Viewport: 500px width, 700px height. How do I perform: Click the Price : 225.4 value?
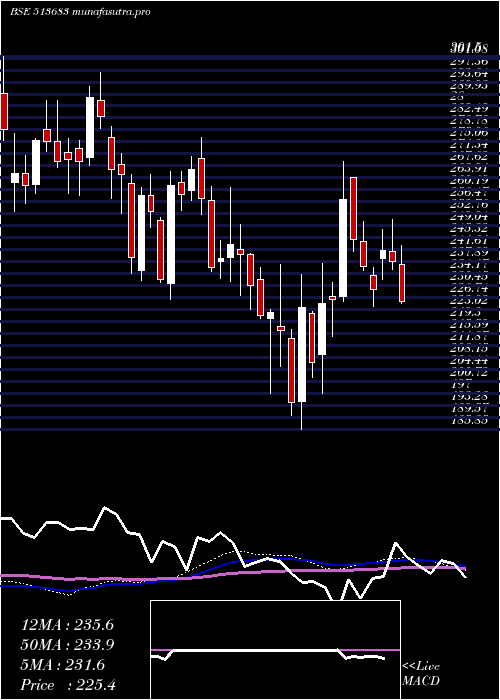click(x=68, y=685)
